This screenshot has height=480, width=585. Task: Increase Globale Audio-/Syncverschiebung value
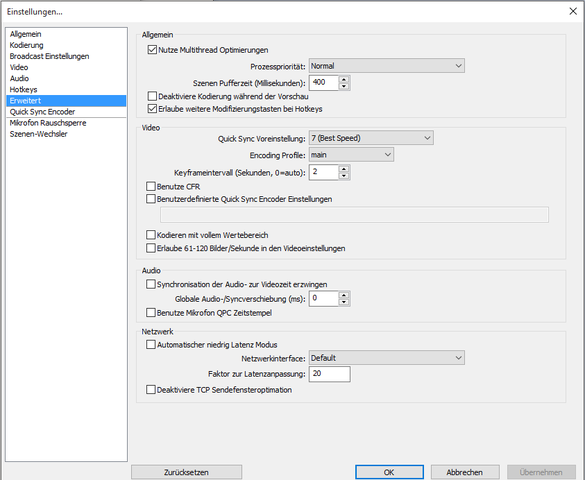click(x=344, y=295)
